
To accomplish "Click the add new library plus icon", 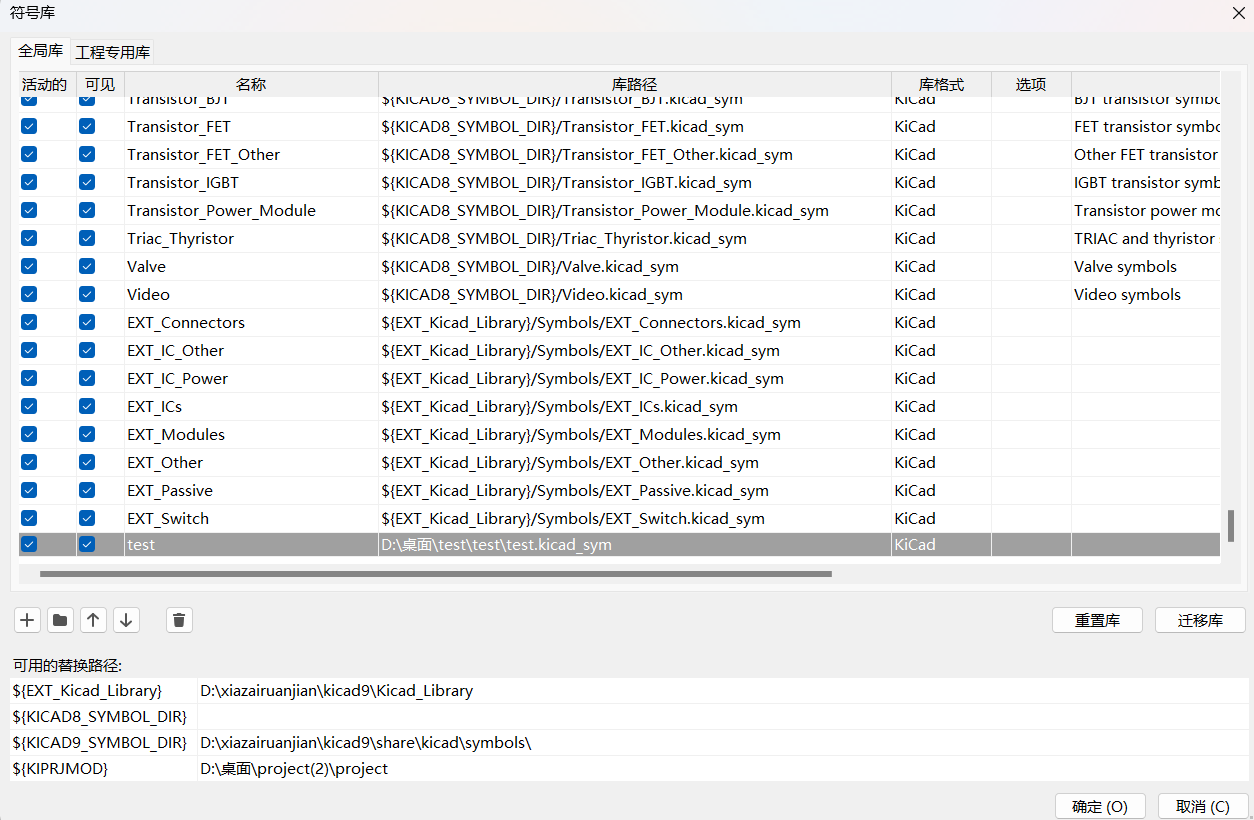I will point(27,620).
